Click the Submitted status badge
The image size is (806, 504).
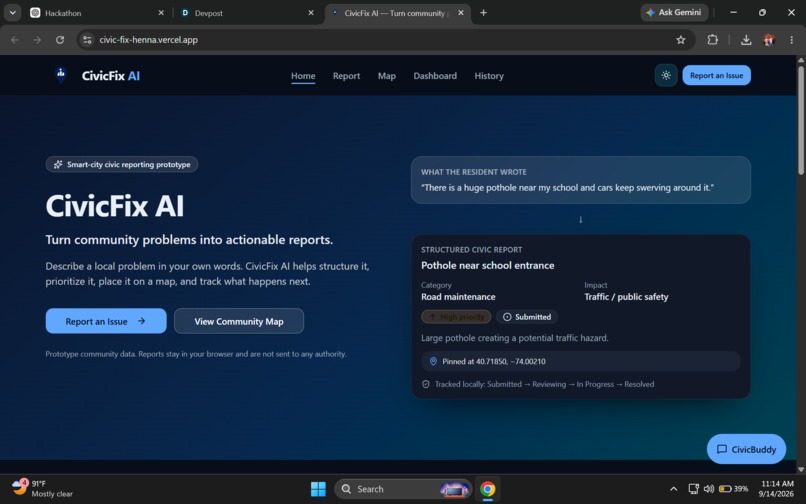click(527, 317)
